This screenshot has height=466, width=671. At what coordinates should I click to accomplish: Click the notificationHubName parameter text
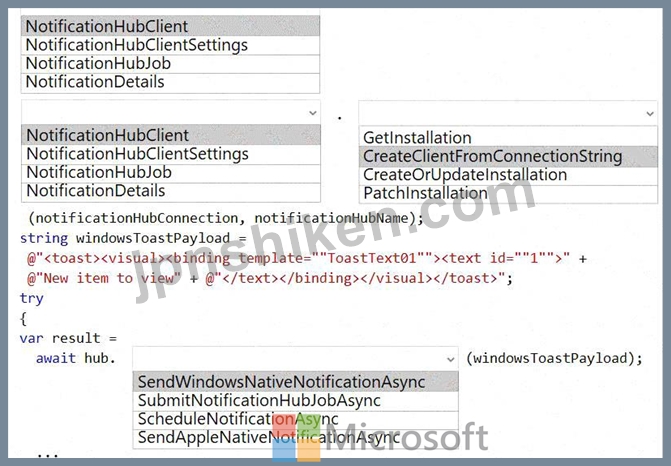pos(331,218)
